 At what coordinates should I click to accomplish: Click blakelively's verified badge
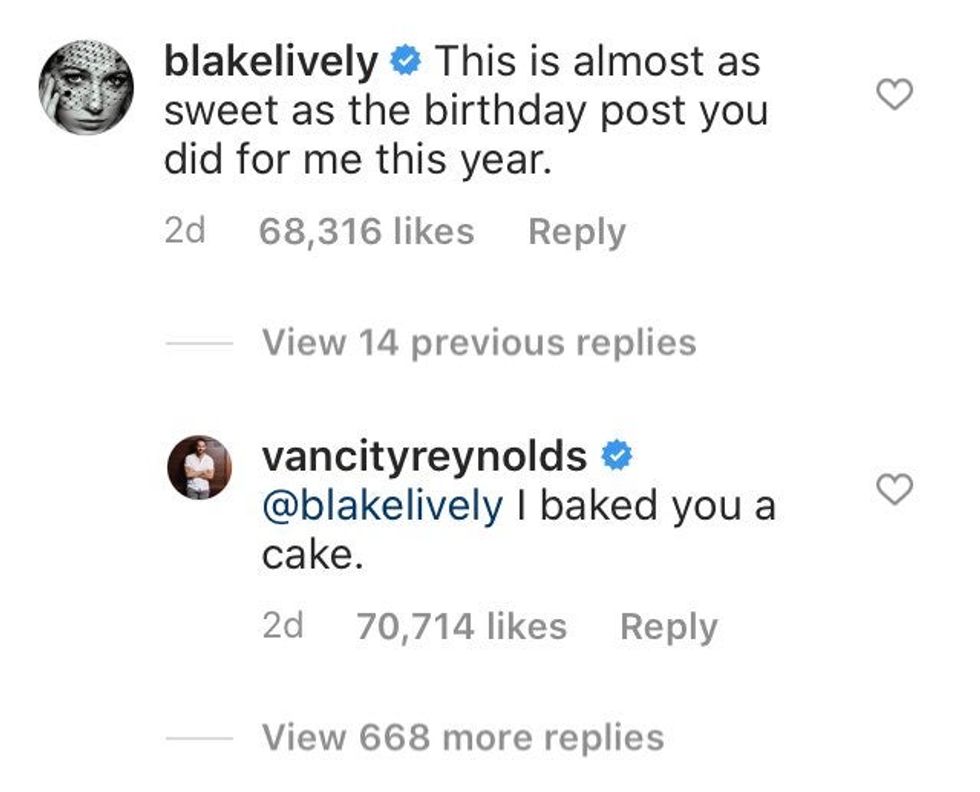point(405,62)
